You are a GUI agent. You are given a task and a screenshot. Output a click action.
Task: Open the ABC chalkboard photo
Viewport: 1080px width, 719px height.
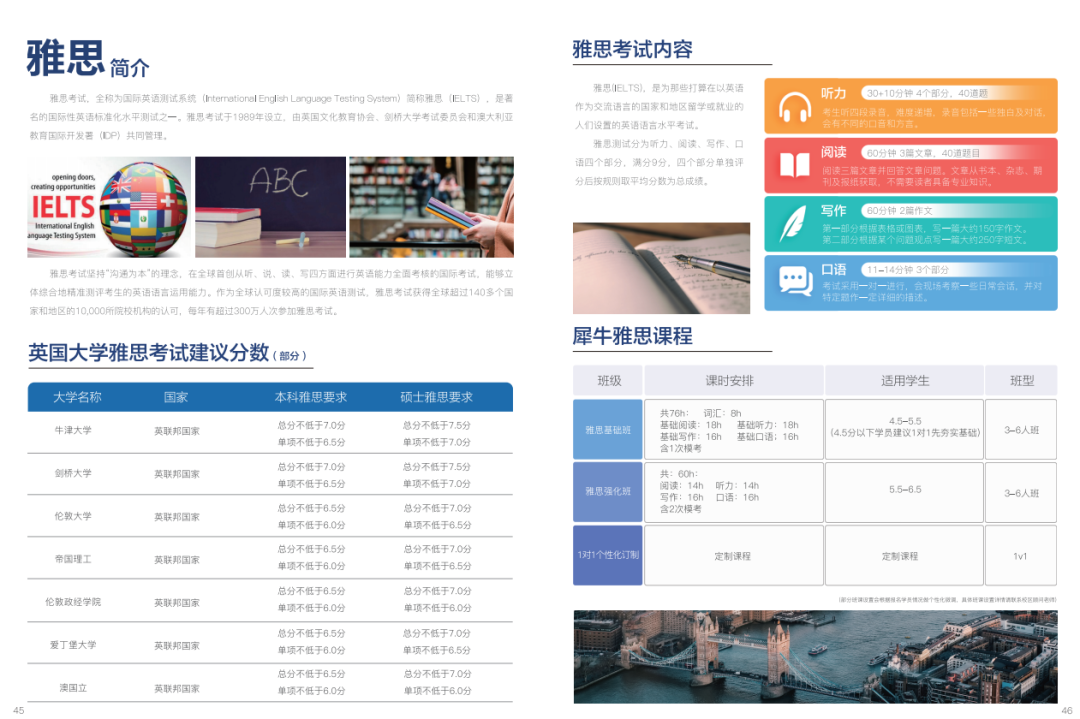[x=270, y=207]
